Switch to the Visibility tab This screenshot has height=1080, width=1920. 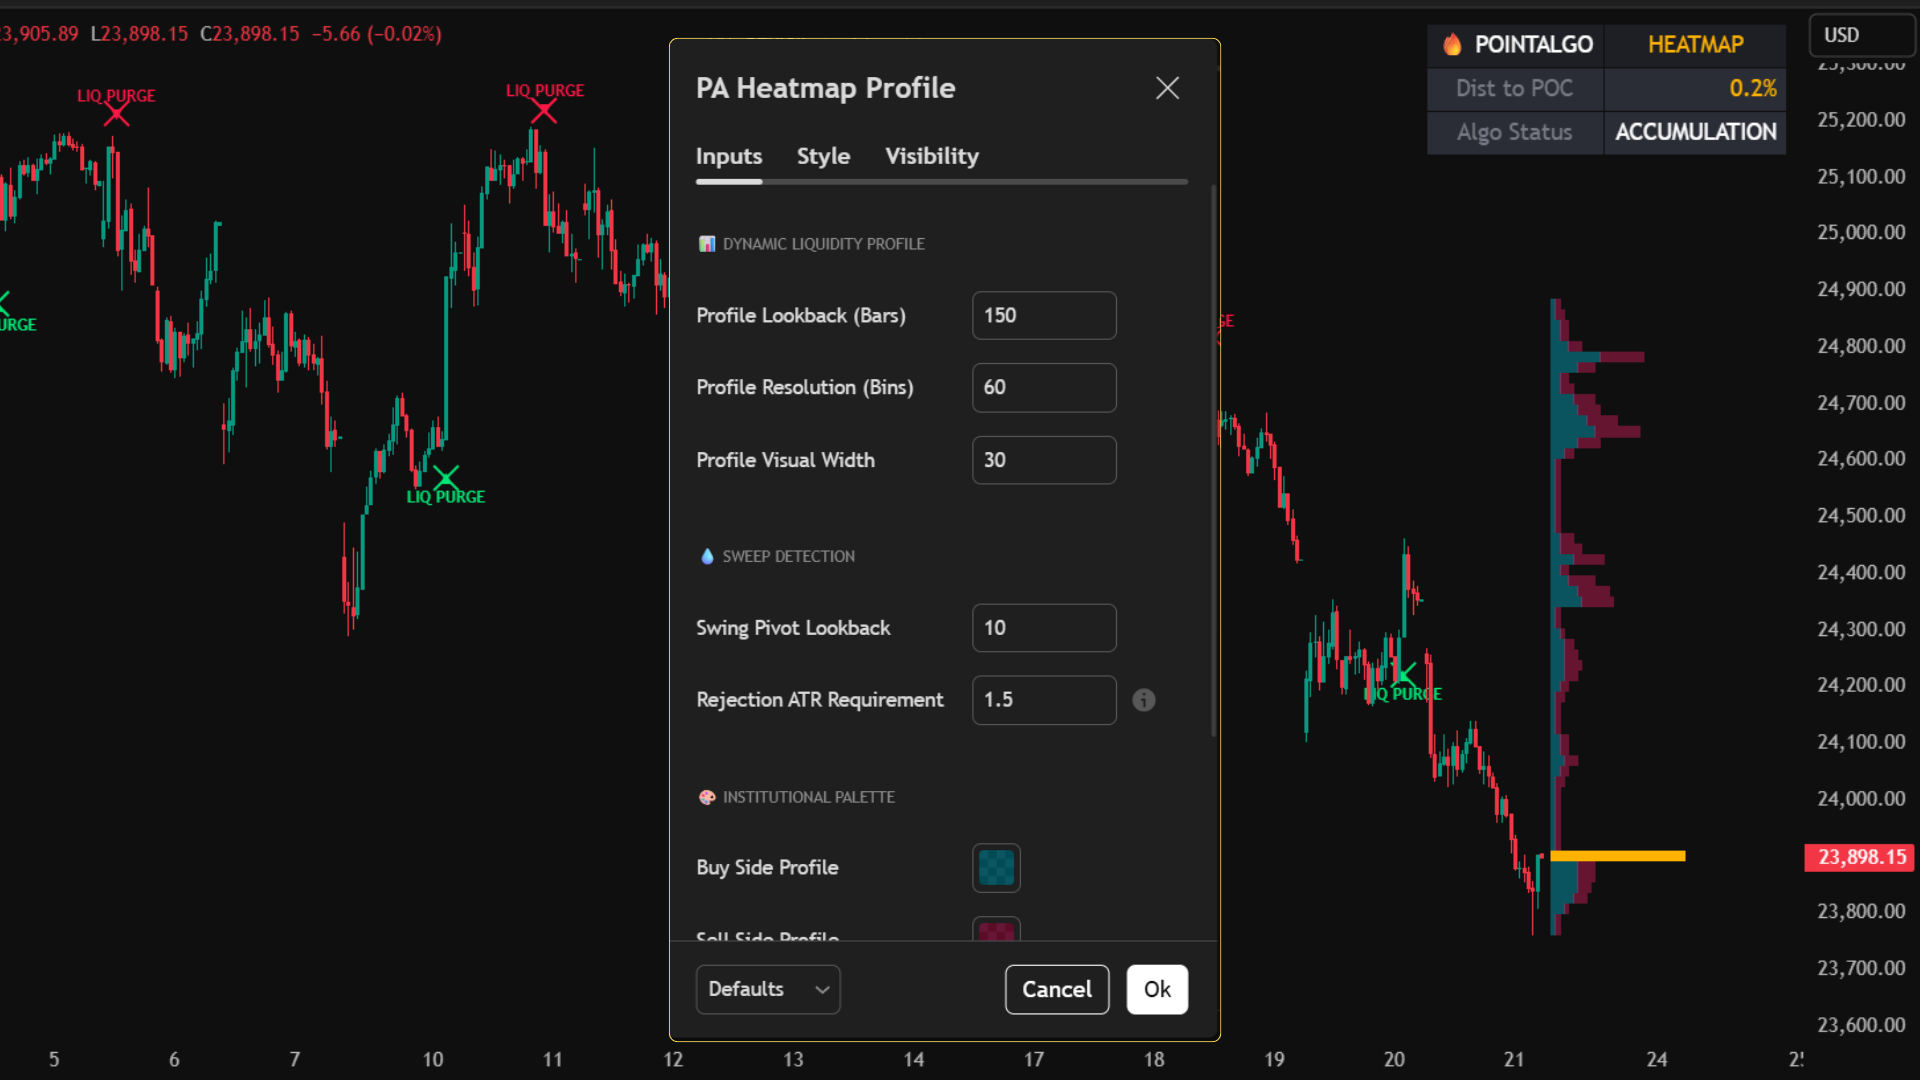[931, 156]
